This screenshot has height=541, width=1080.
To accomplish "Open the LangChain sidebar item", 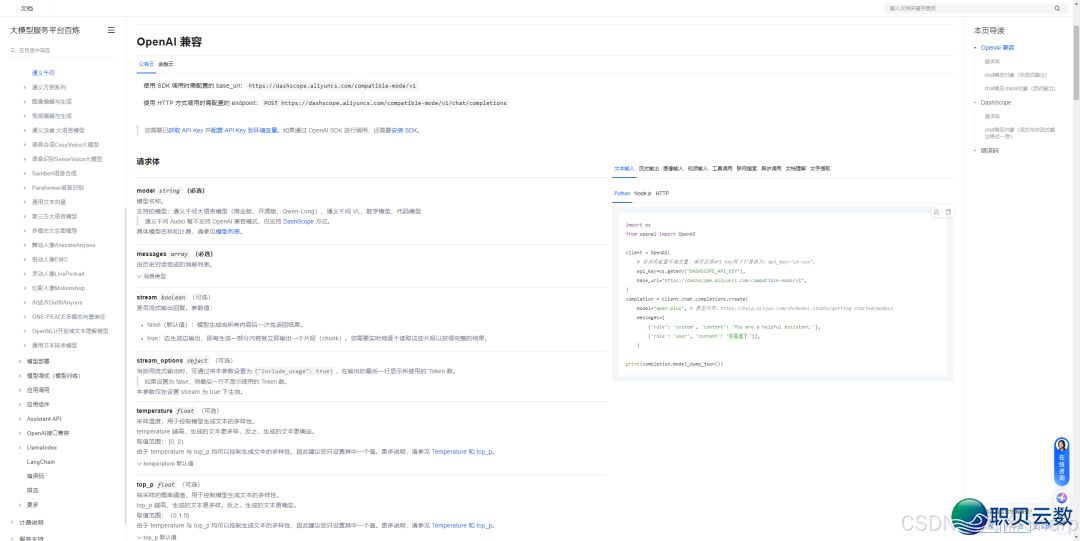I will point(41,462).
